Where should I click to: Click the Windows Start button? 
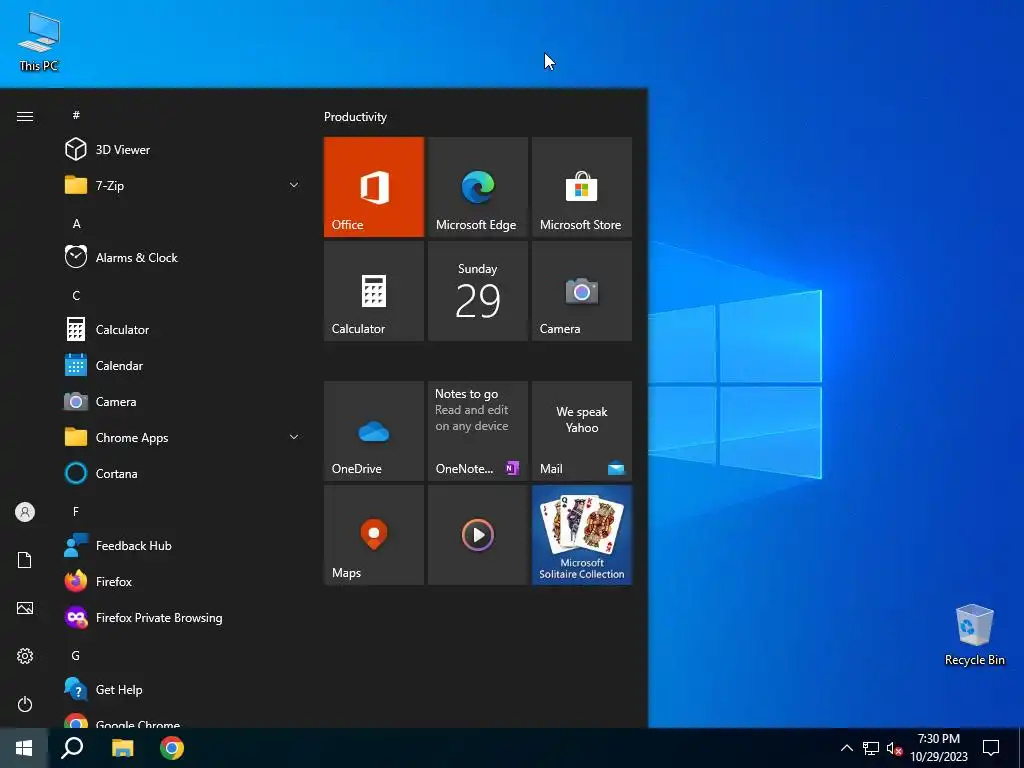pos(24,748)
